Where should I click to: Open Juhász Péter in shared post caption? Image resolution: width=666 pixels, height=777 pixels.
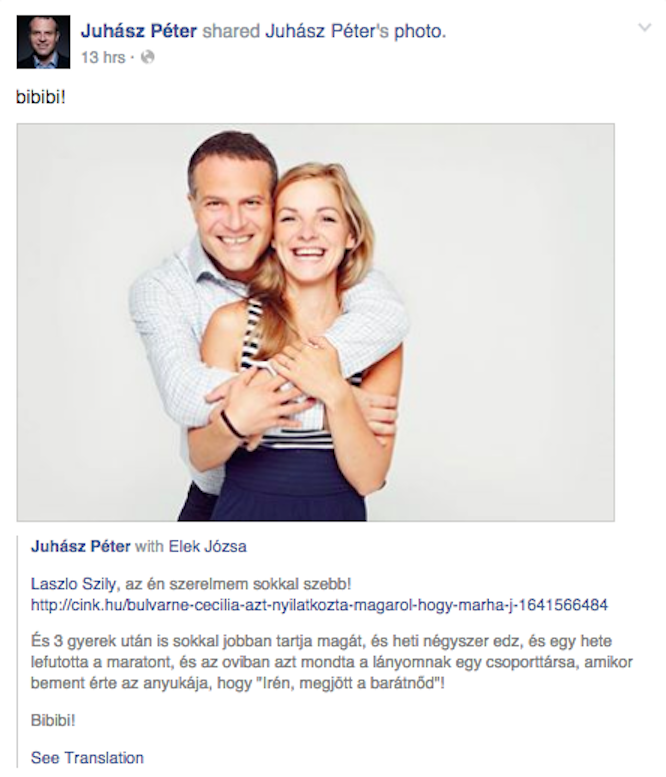click(81, 547)
